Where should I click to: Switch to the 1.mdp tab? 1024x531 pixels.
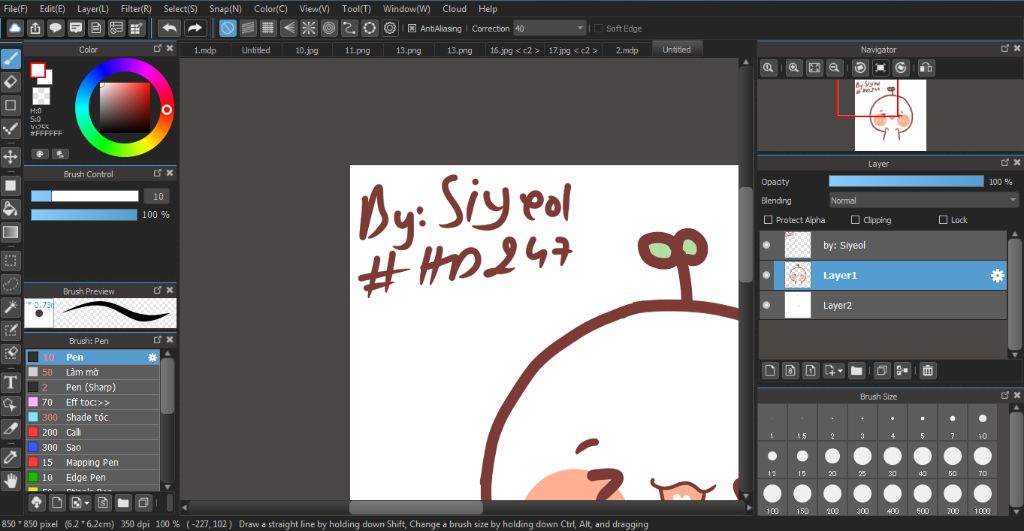205,50
